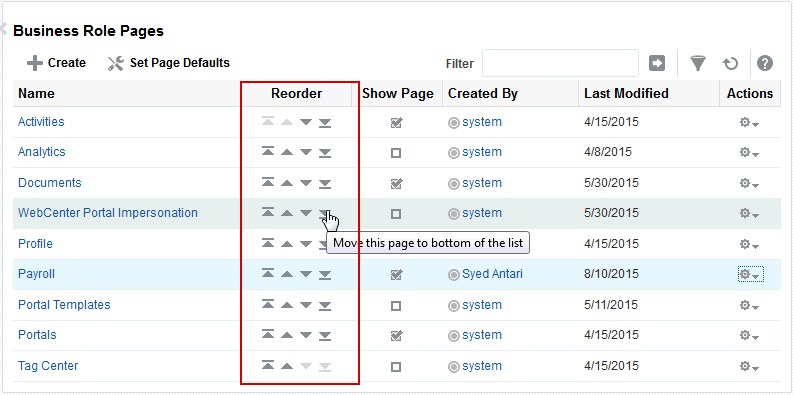Open the WebCenter Portal Impersonation link
This screenshot has height=395, width=793.
(x=108, y=213)
